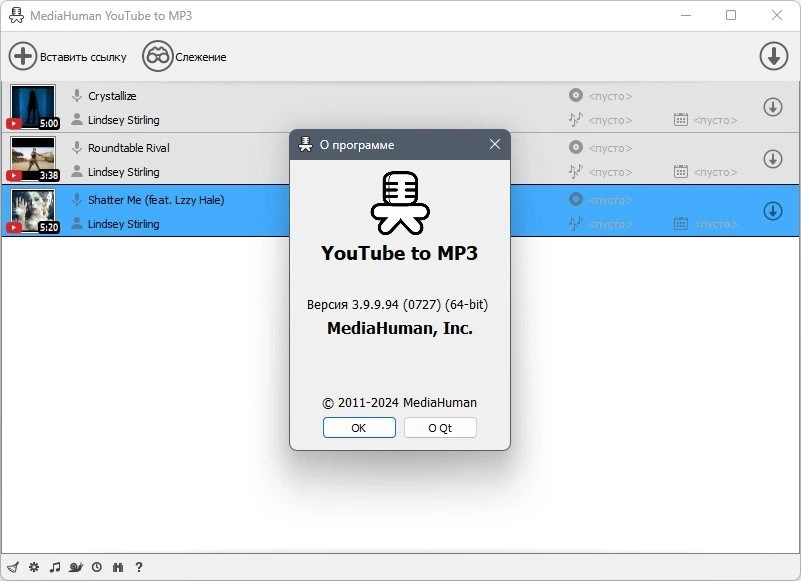Click the Вставить ссылку plus icon
The width and height of the screenshot is (801, 581).
click(x=22, y=56)
